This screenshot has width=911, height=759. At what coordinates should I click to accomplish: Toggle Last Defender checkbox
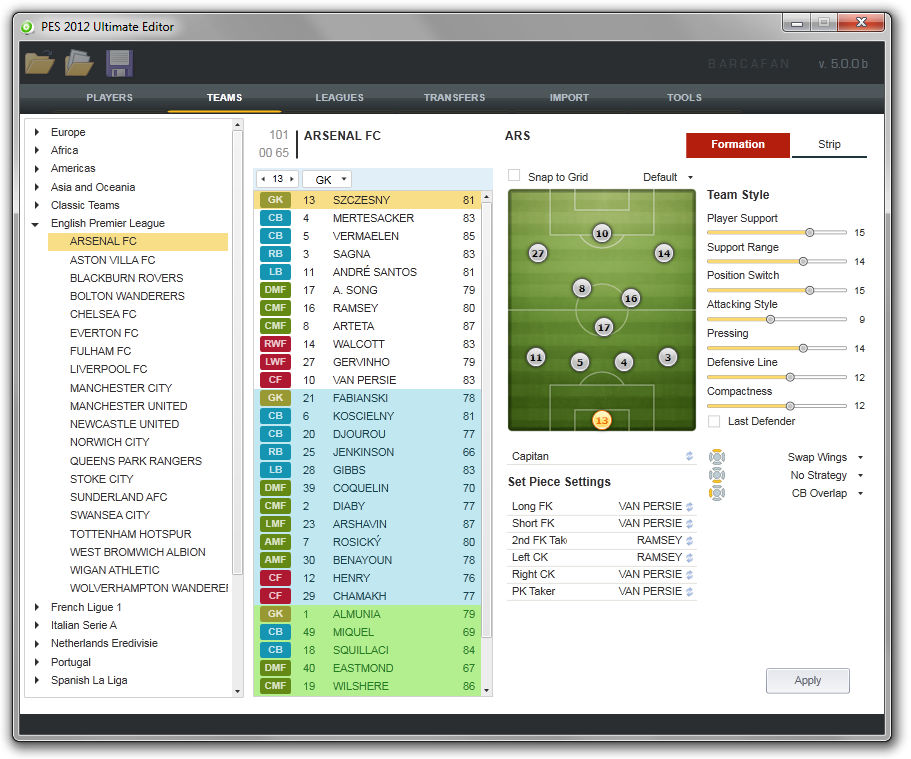[x=714, y=421]
